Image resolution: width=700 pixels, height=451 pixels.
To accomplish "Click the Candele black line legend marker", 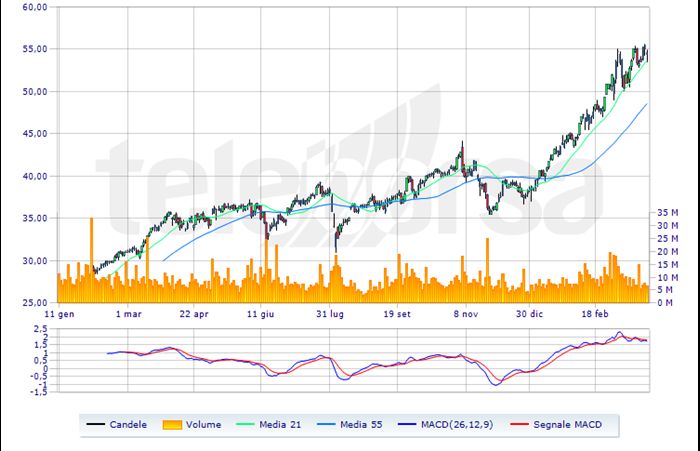I will pyautogui.click(x=97, y=424).
